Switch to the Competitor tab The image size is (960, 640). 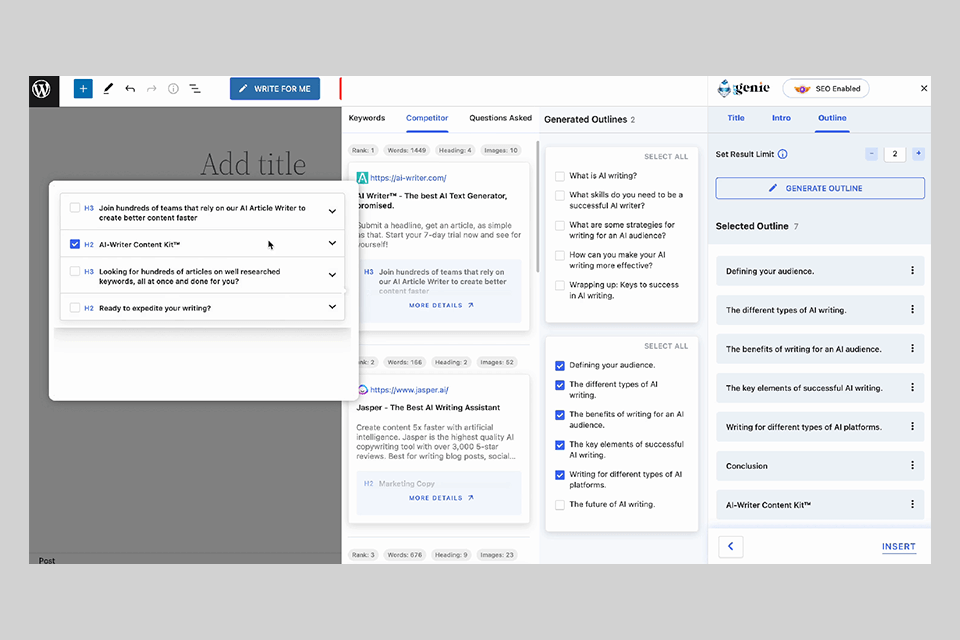coord(427,118)
